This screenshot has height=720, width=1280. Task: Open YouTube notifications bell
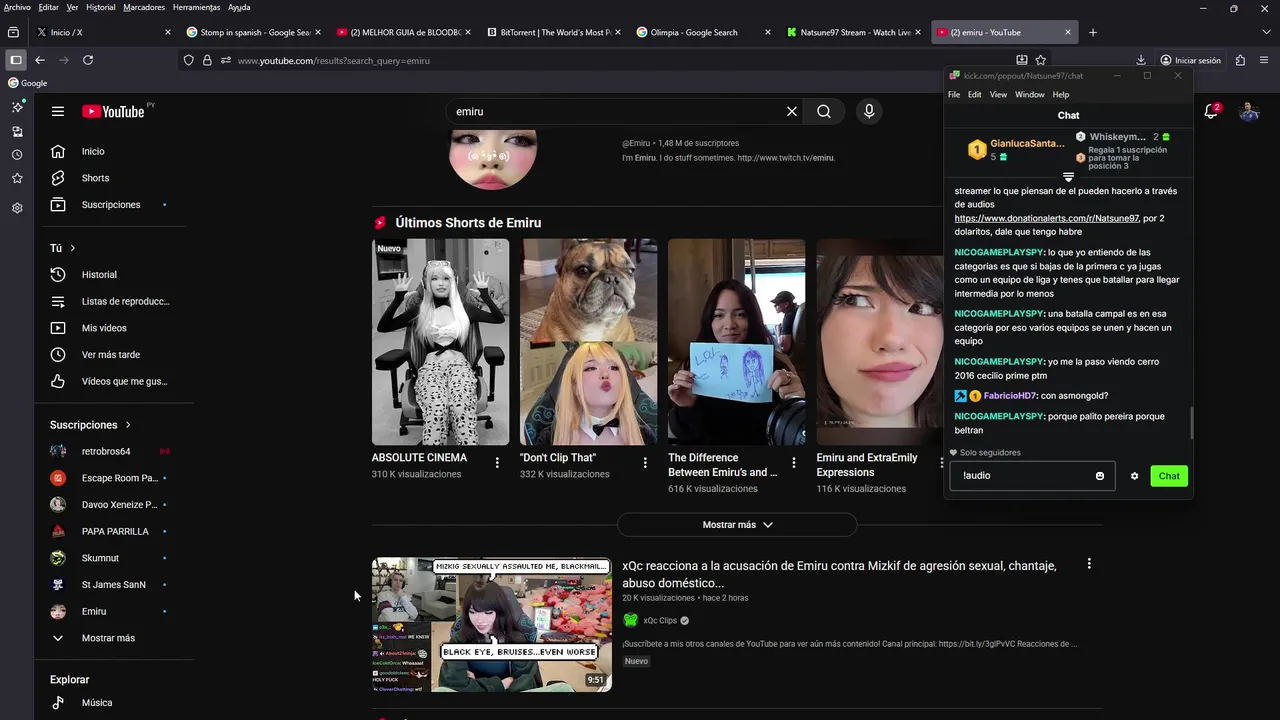(x=1211, y=112)
